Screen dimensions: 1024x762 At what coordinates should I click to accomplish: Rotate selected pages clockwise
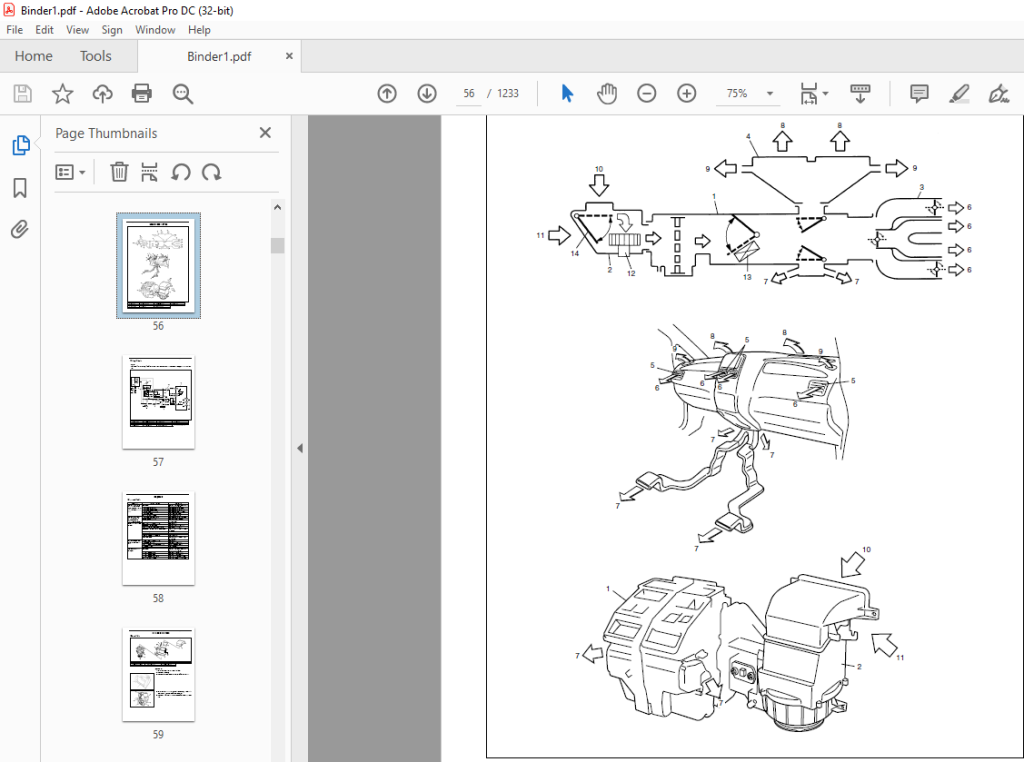(x=212, y=172)
